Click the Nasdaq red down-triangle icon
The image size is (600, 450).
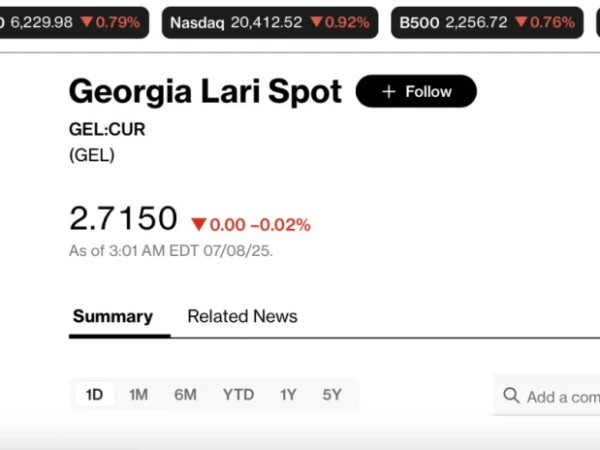[316, 21]
